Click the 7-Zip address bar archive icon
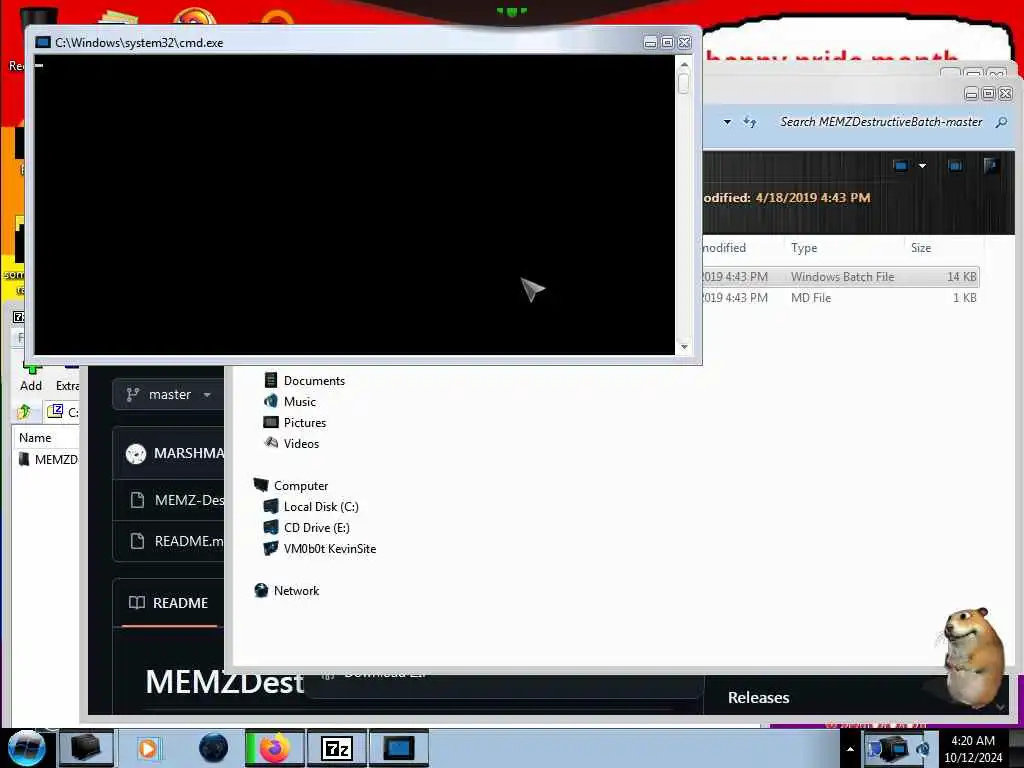The image size is (1024, 768). click(x=55, y=411)
